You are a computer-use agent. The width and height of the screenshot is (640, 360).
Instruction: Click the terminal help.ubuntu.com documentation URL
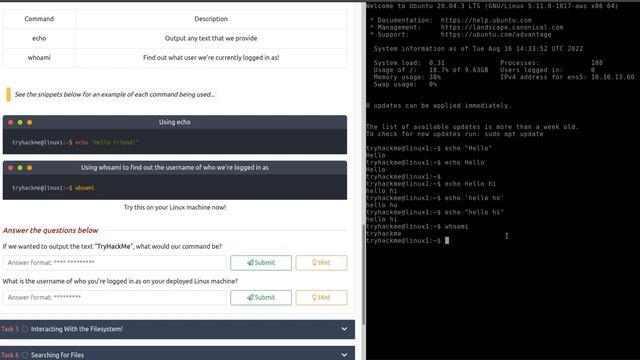pos(486,20)
